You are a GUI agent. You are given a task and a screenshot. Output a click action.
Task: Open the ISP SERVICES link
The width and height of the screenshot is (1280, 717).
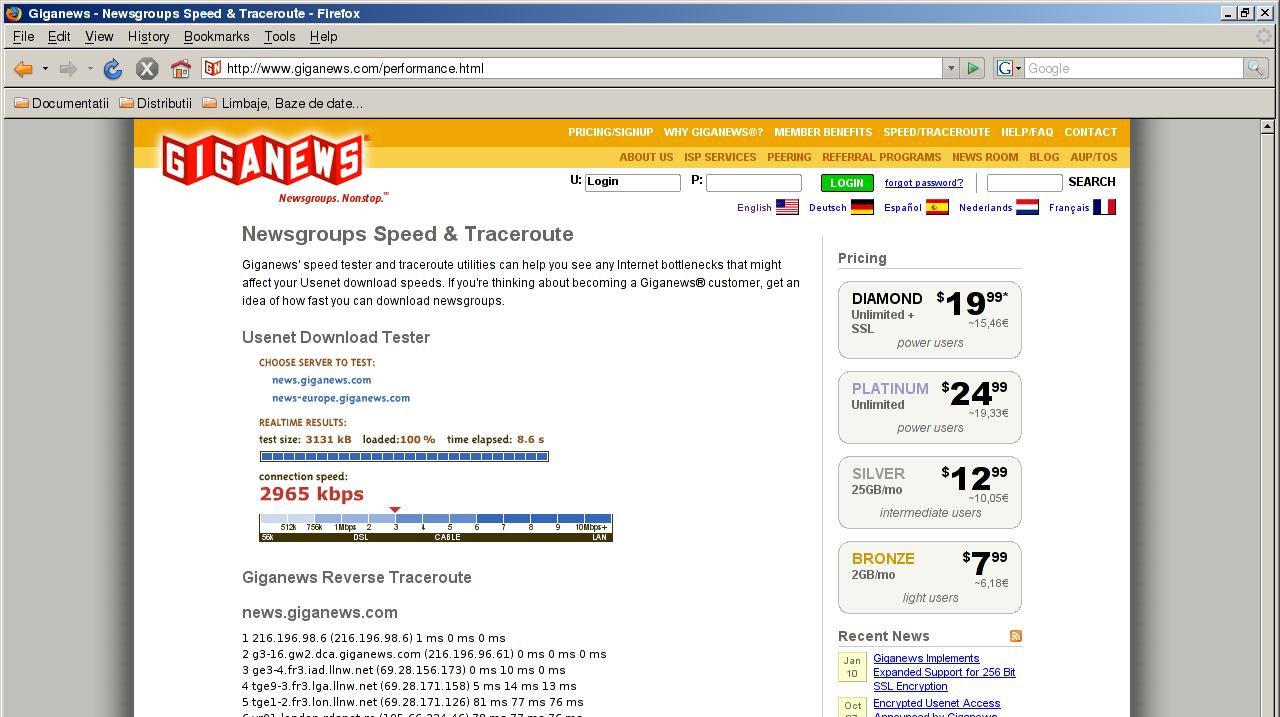720,157
